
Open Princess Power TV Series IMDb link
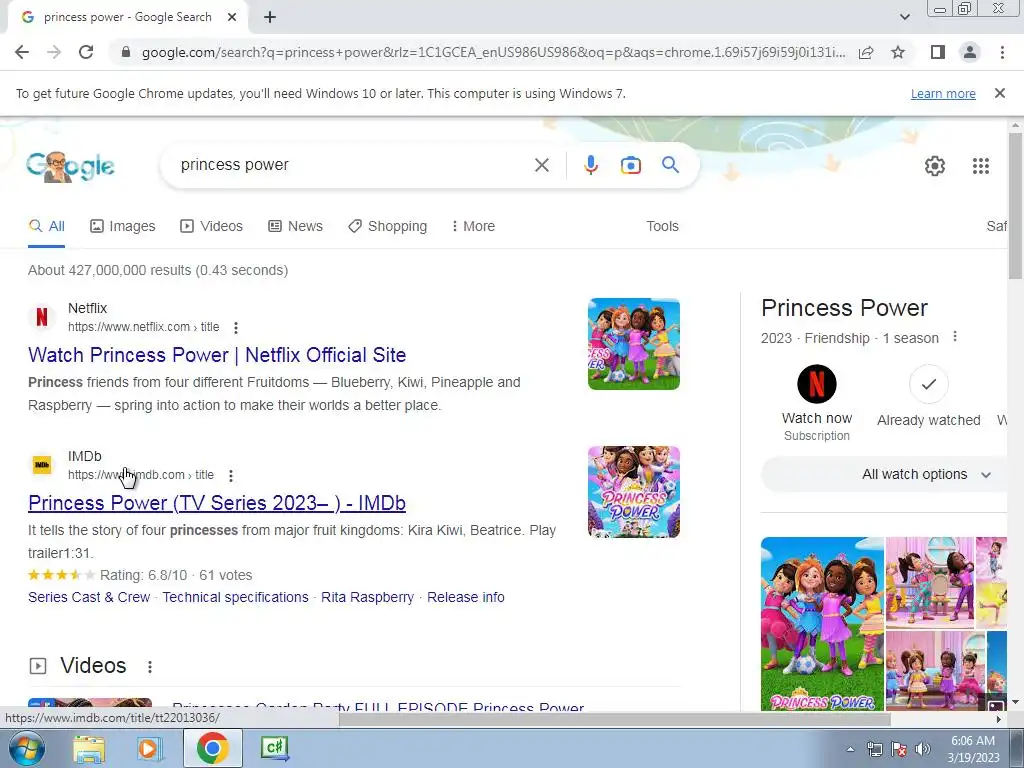coord(217,503)
